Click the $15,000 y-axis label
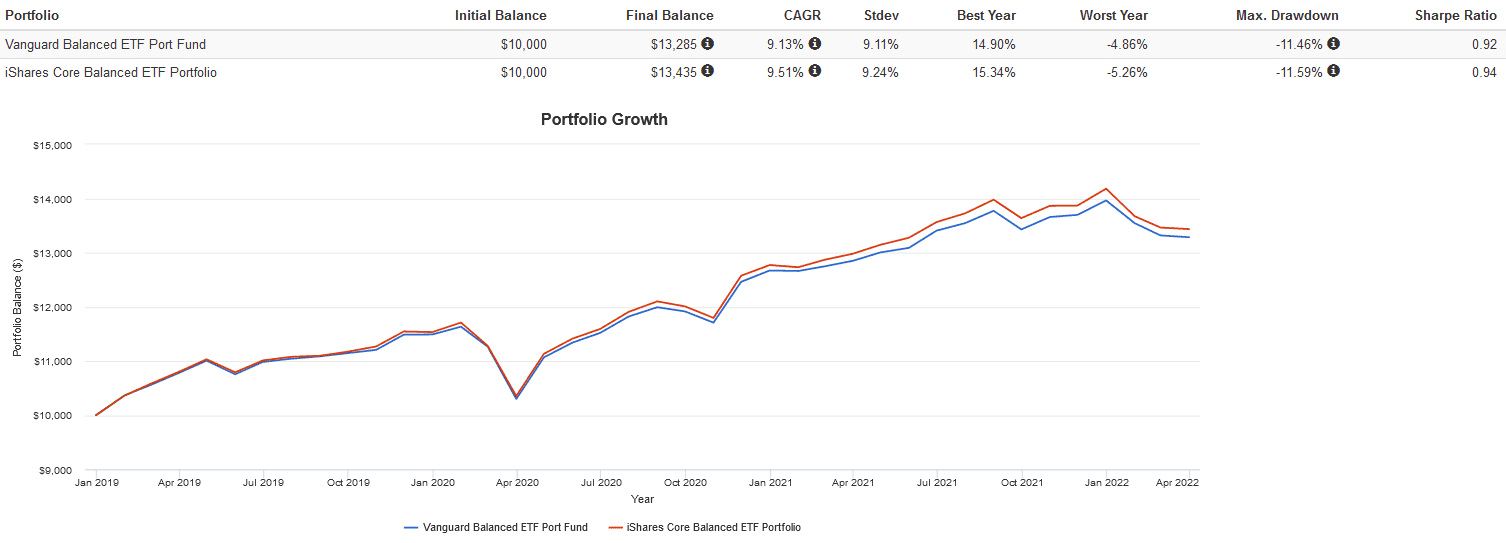This screenshot has width=1506, height=543. click(x=55, y=145)
